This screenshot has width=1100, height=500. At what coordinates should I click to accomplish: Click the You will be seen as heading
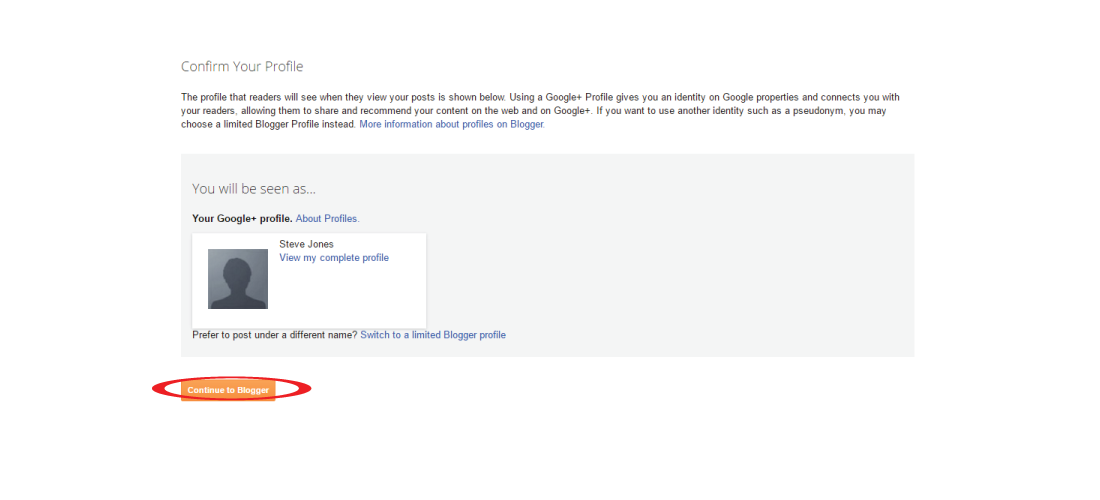tap(254, 189)
